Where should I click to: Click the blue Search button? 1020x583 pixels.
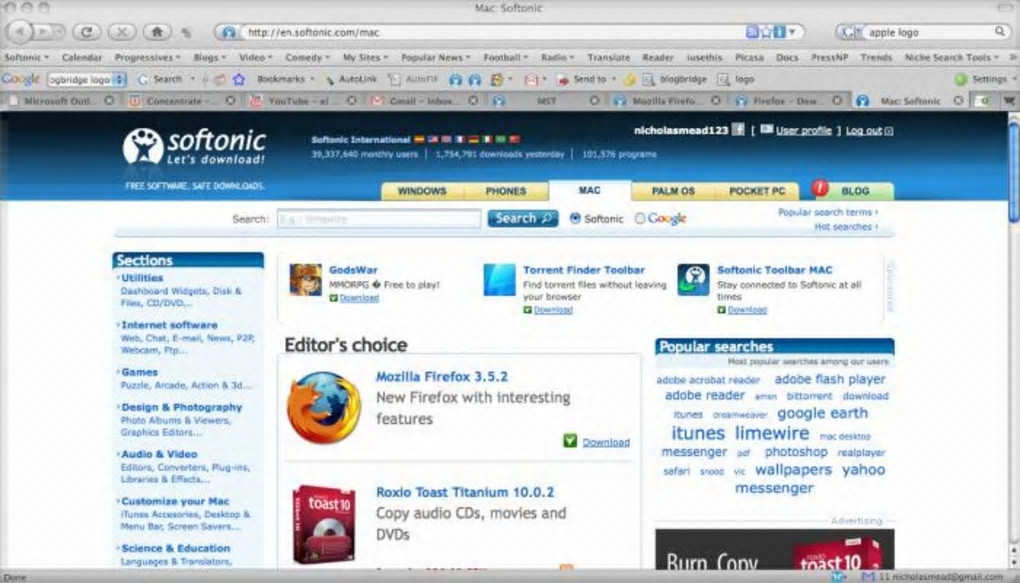pos(523,219)
